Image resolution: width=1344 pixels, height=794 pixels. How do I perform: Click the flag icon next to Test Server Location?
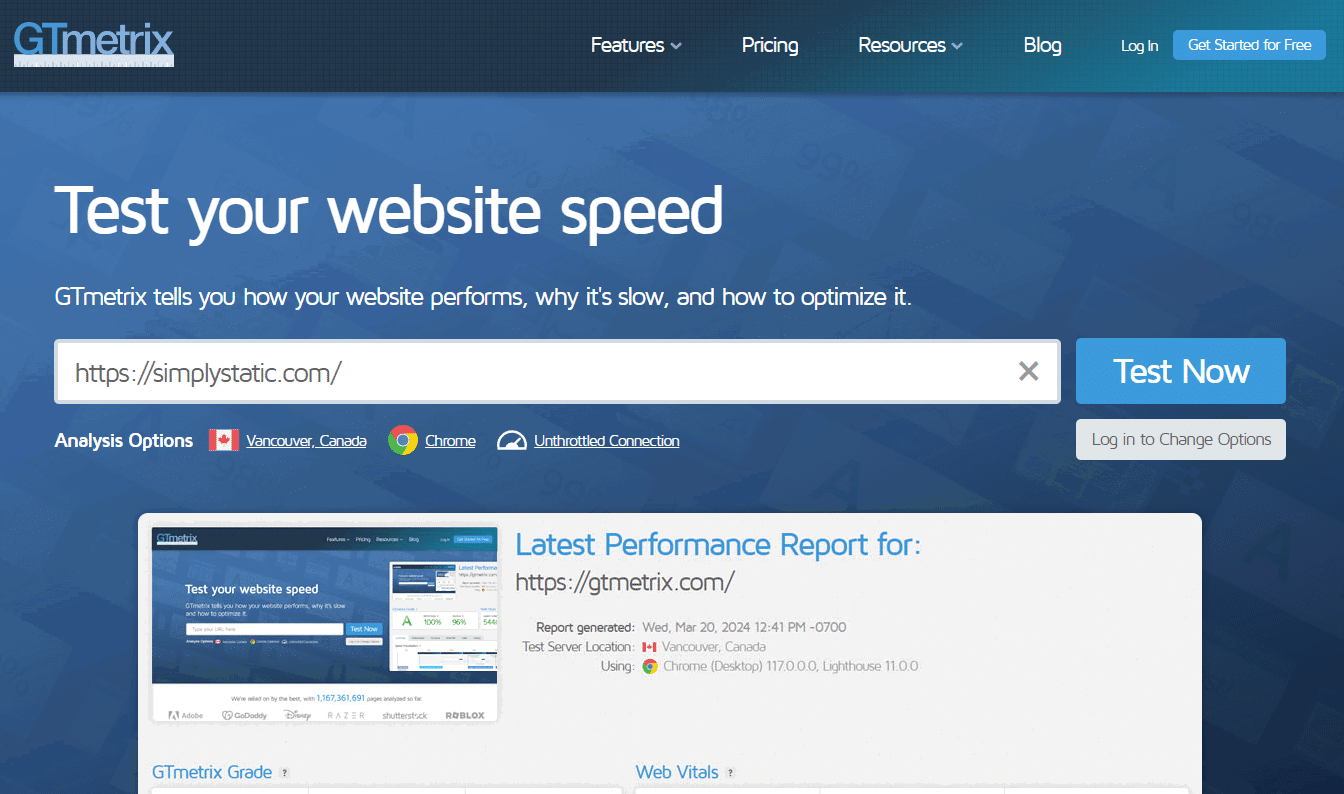click(651, 647)
